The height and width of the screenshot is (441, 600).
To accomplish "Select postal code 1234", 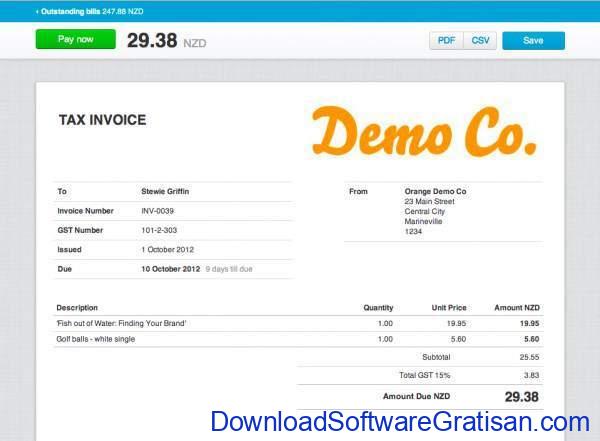I will (x=413, y=231).
